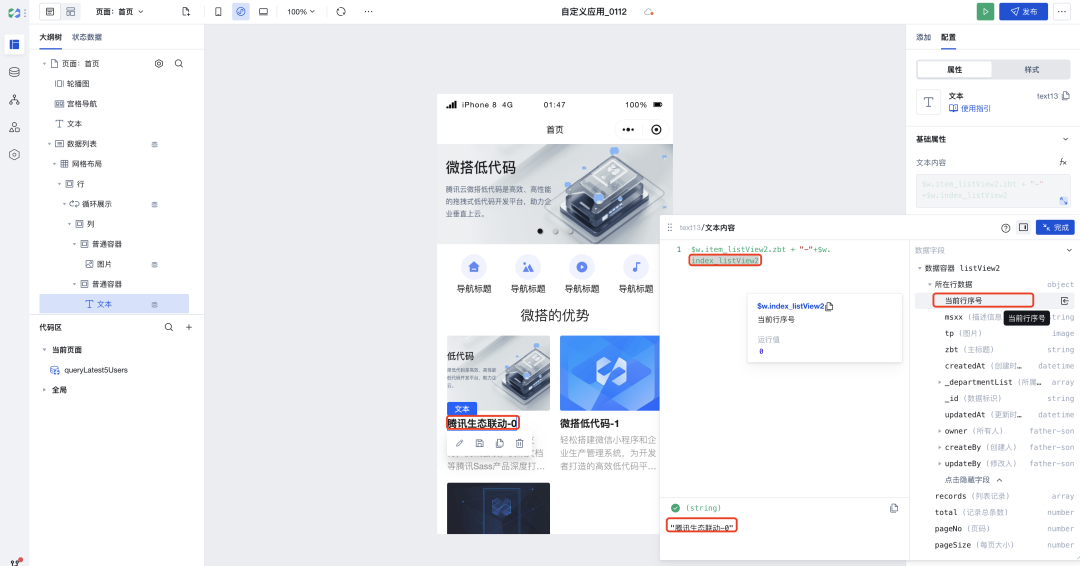The image size is (1080, 566).
Task: Collapse 所在行数据 tree node
Action: (x=929, y=284)
